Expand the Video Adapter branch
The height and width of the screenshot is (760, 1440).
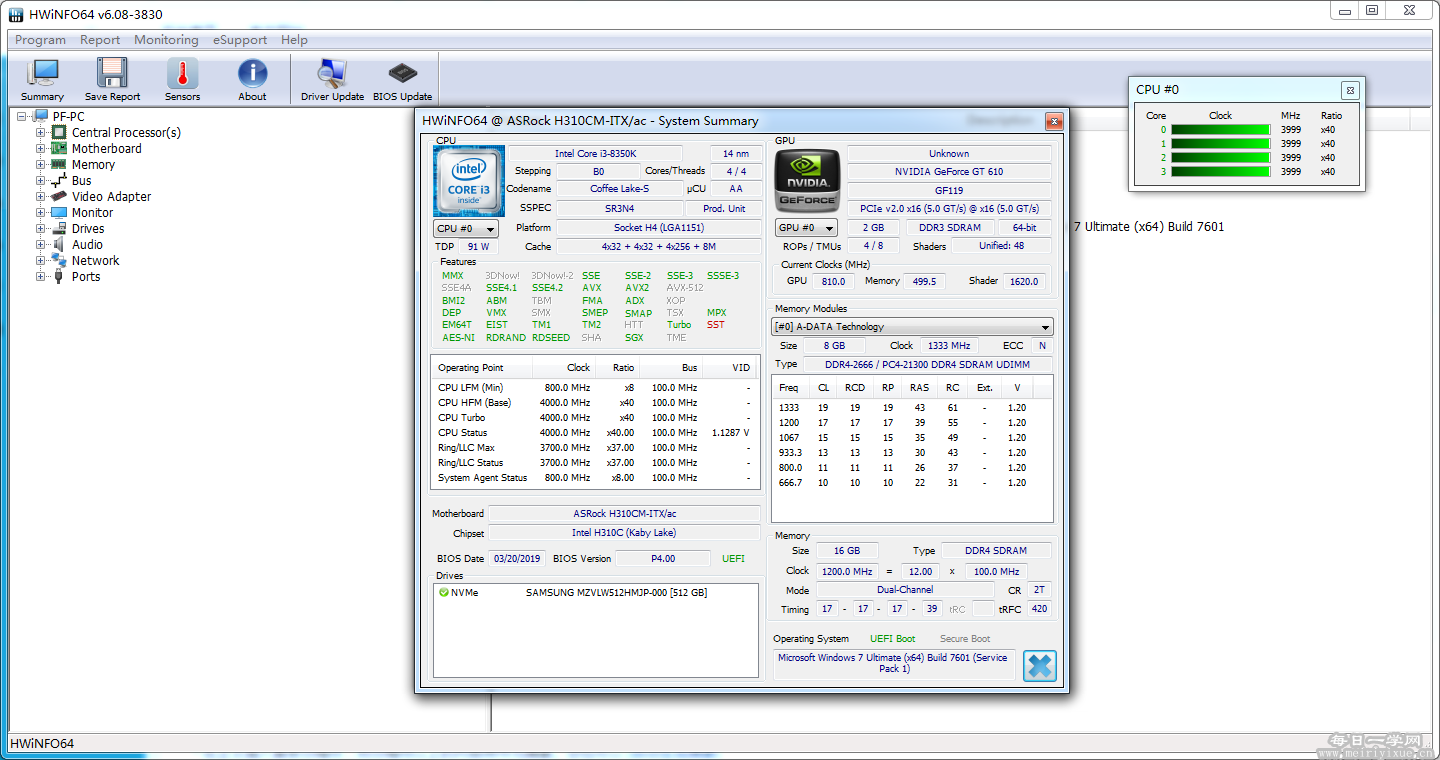click(41, 196)
